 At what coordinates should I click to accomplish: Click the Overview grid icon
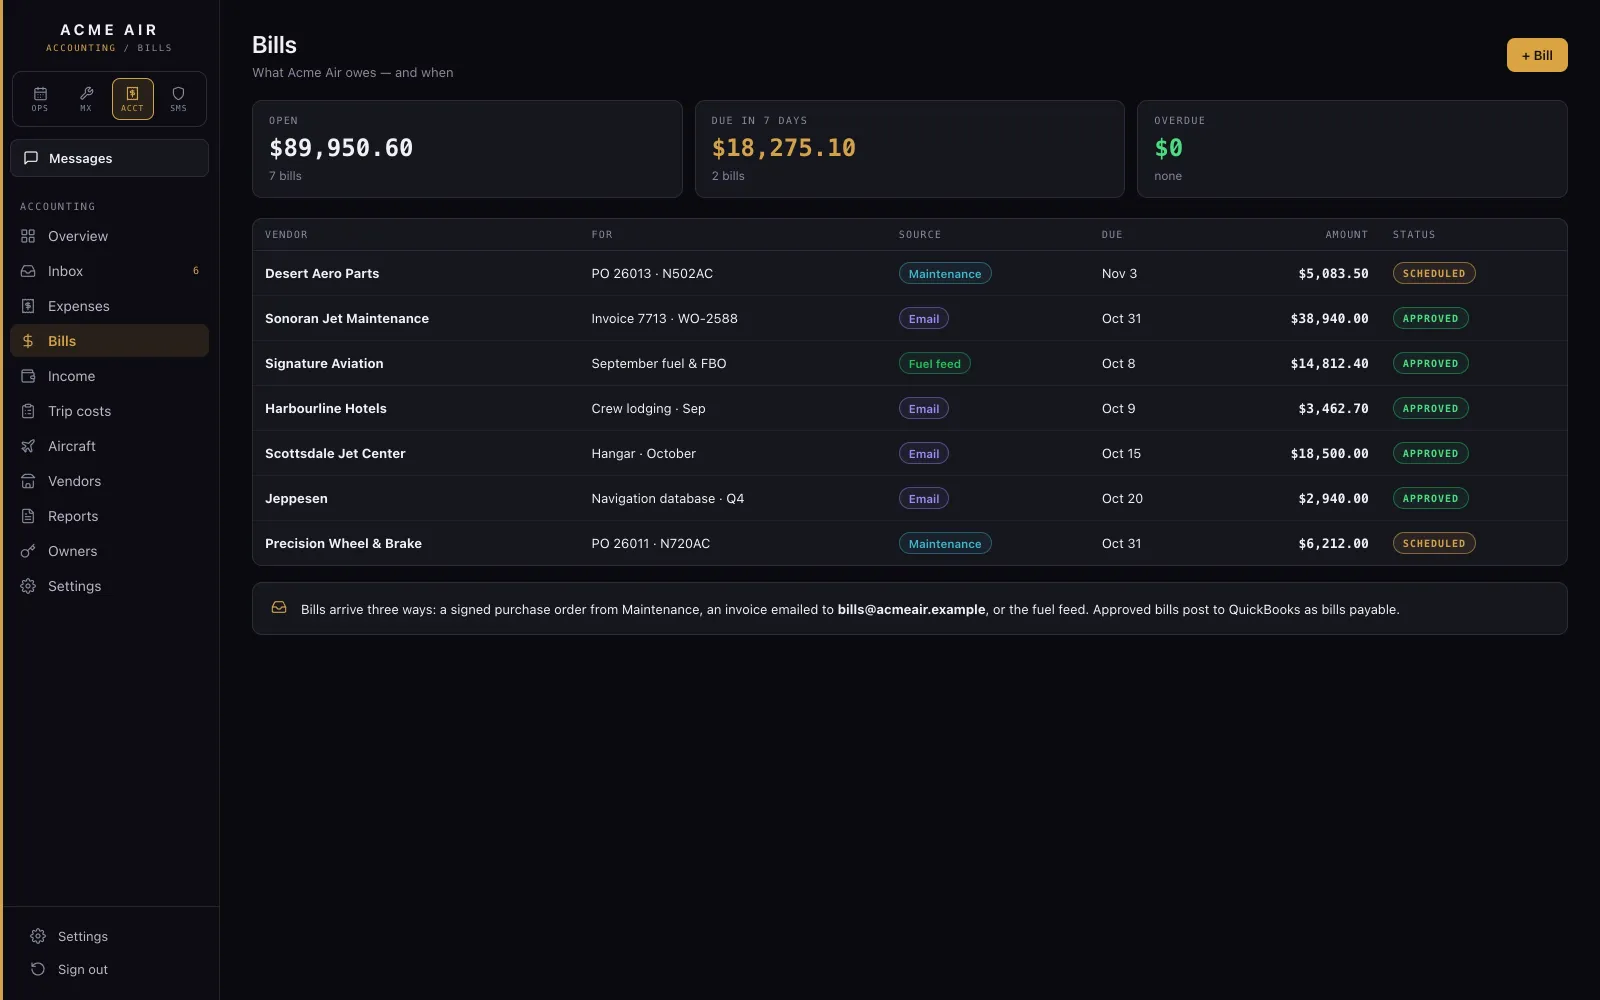point(28,236)
